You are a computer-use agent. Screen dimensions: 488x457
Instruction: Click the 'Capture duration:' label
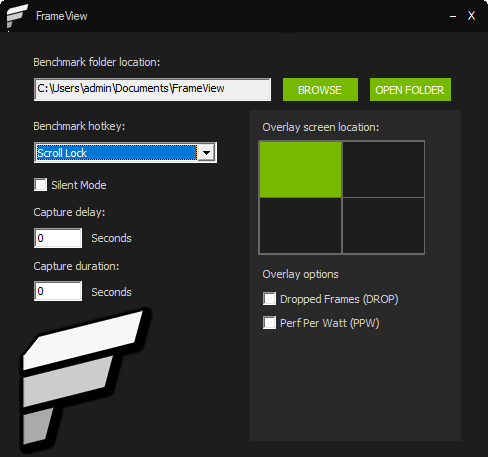76,266
